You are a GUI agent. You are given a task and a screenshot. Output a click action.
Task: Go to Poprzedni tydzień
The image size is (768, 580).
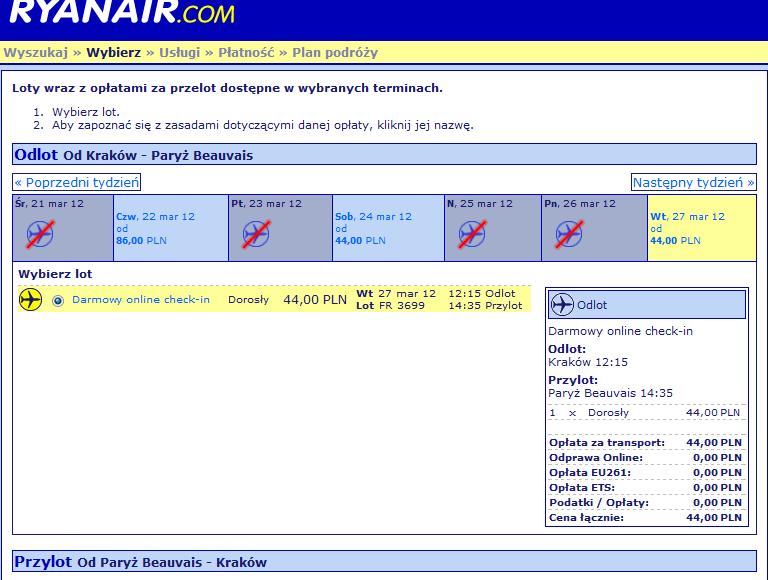[x=76, y=182]
